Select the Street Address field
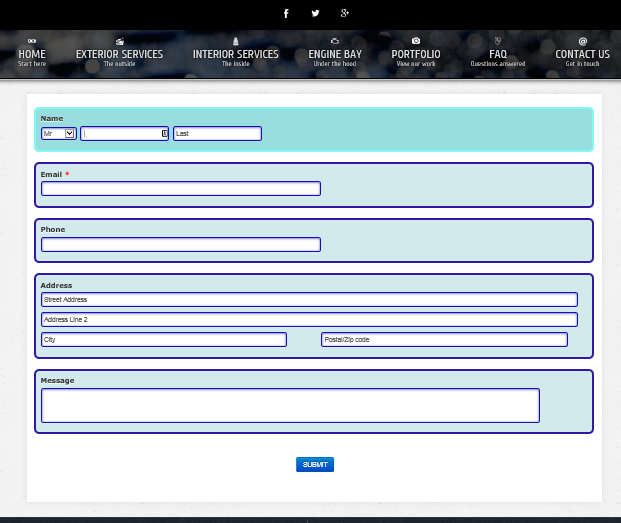 pyautogui.click(x=309, y=299)
